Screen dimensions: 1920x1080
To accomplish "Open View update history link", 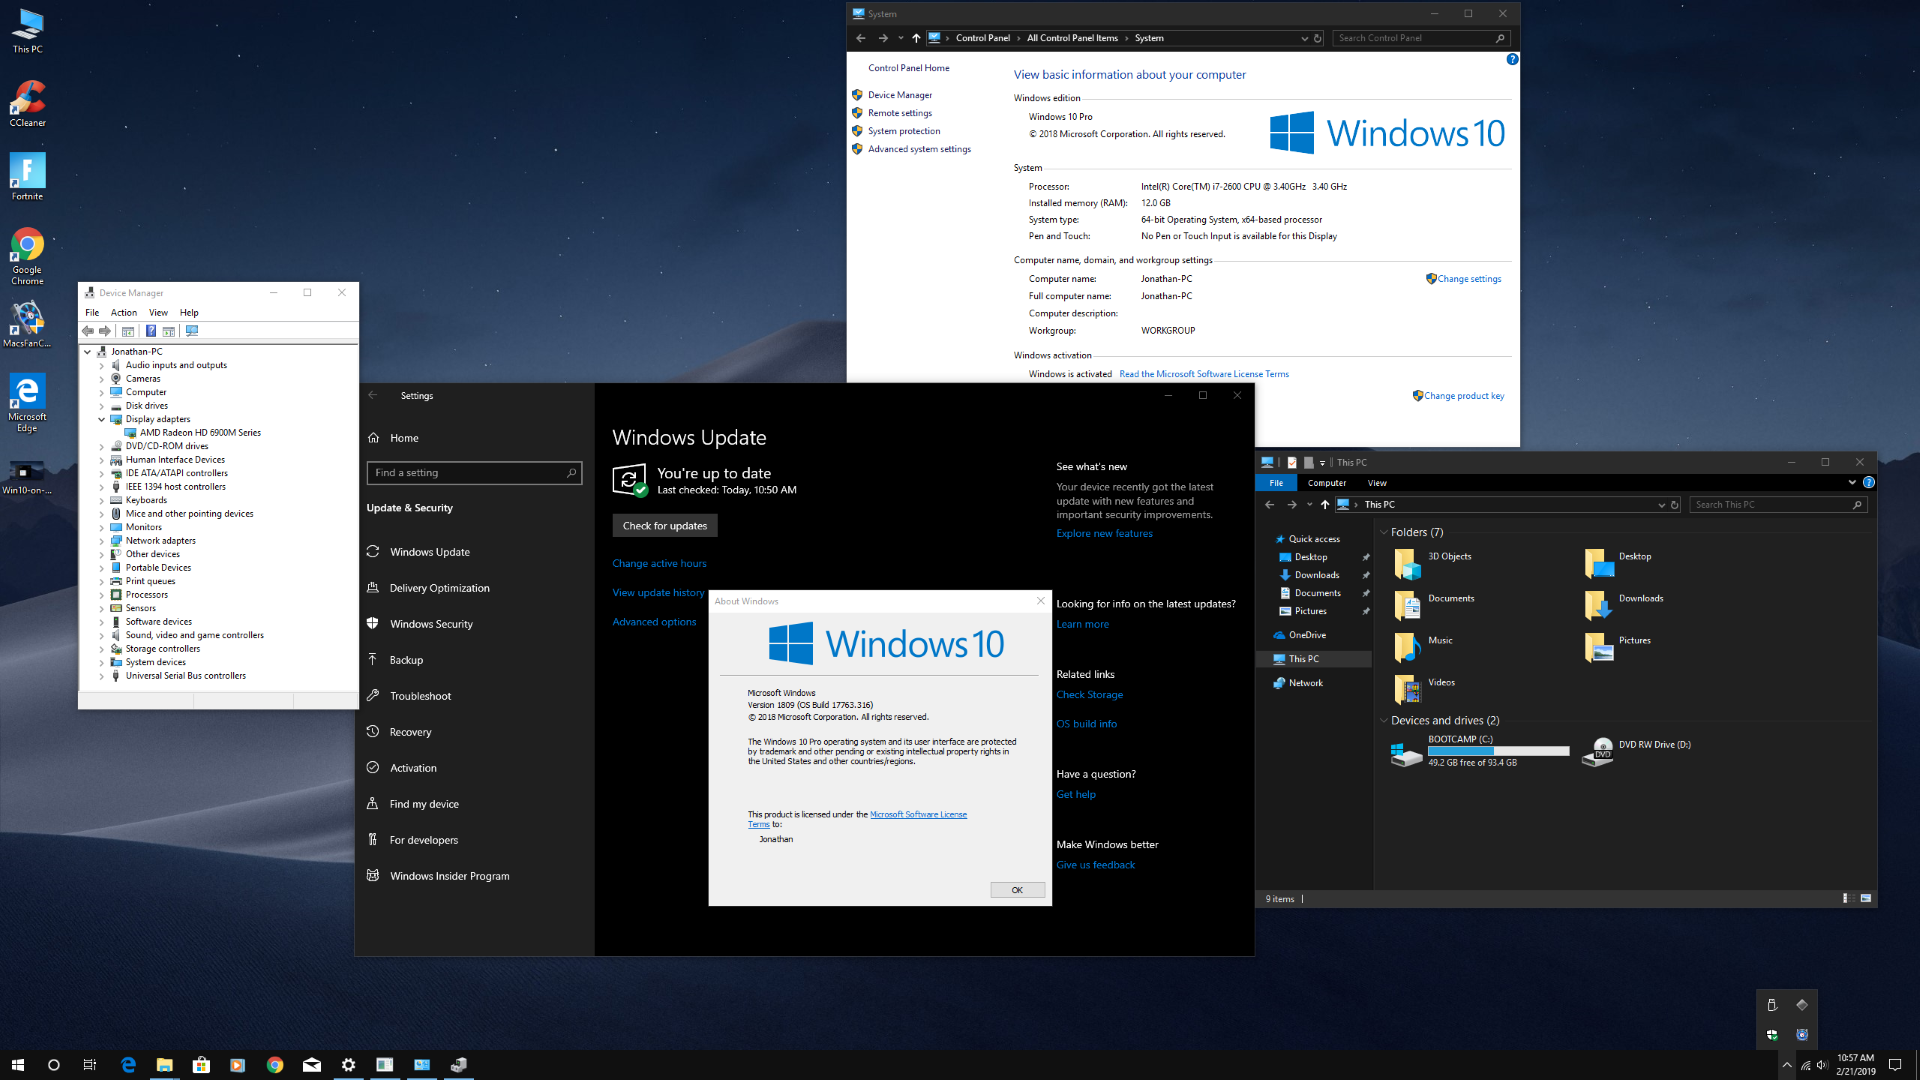I will tap(658, 593).
